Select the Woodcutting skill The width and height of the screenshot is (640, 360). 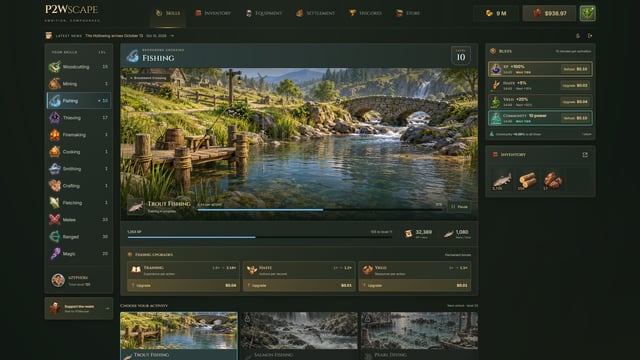(79, 67)
